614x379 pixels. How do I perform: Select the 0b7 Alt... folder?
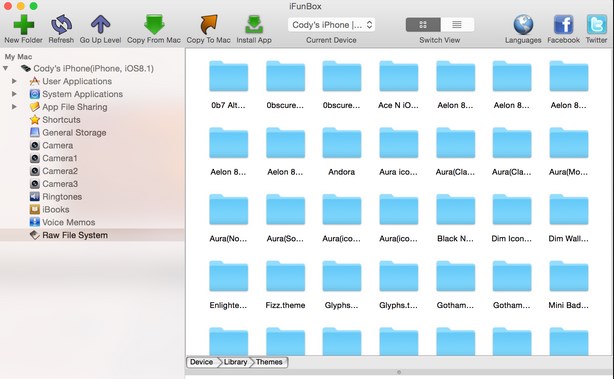click(228, 76)
